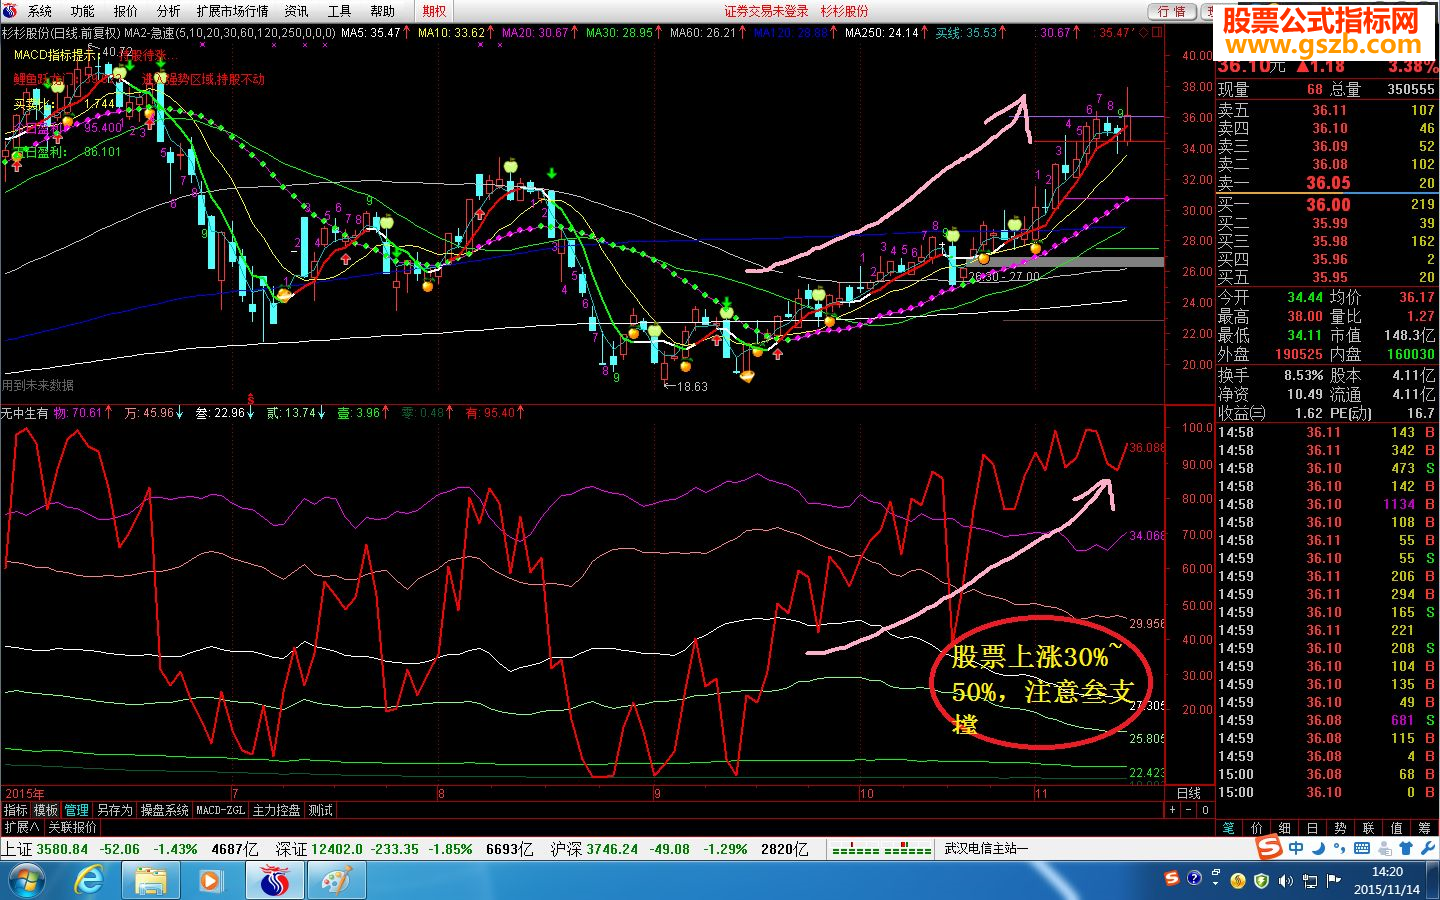Click the wrench settings icon in IME bar

[x=1428, y=848]
